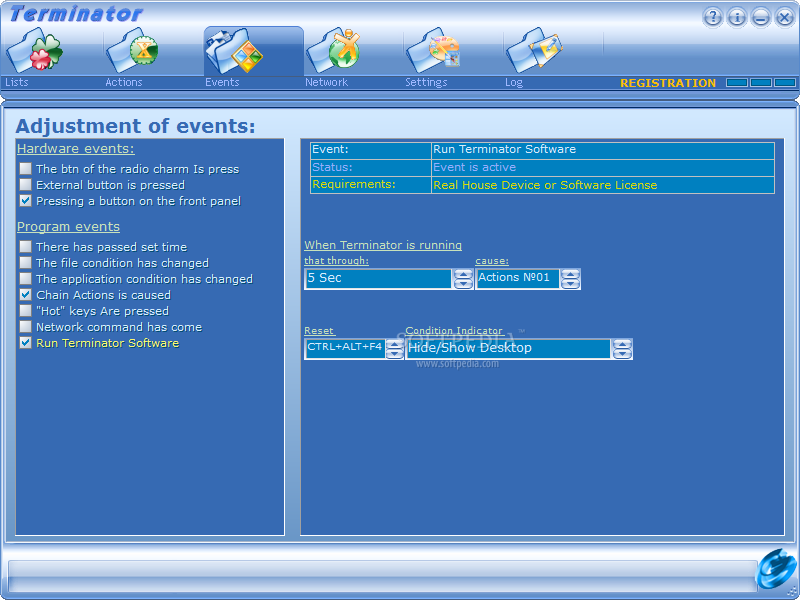This screenshot has height=600, width=800.
Task: Open the Actions folder icon
Action: coord(132,51)
